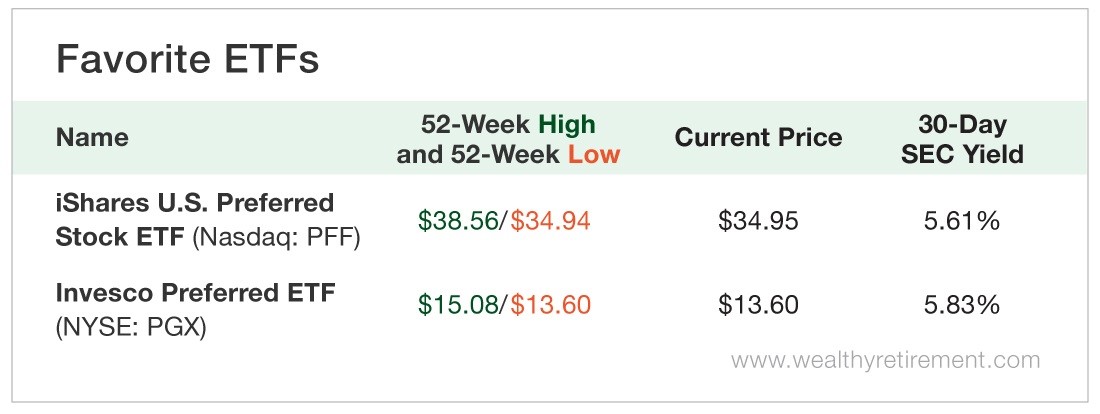This screenshot has height=414, width=1100.
Task: Select the 52-Week High header text
Action: click(x=508, y=125)
